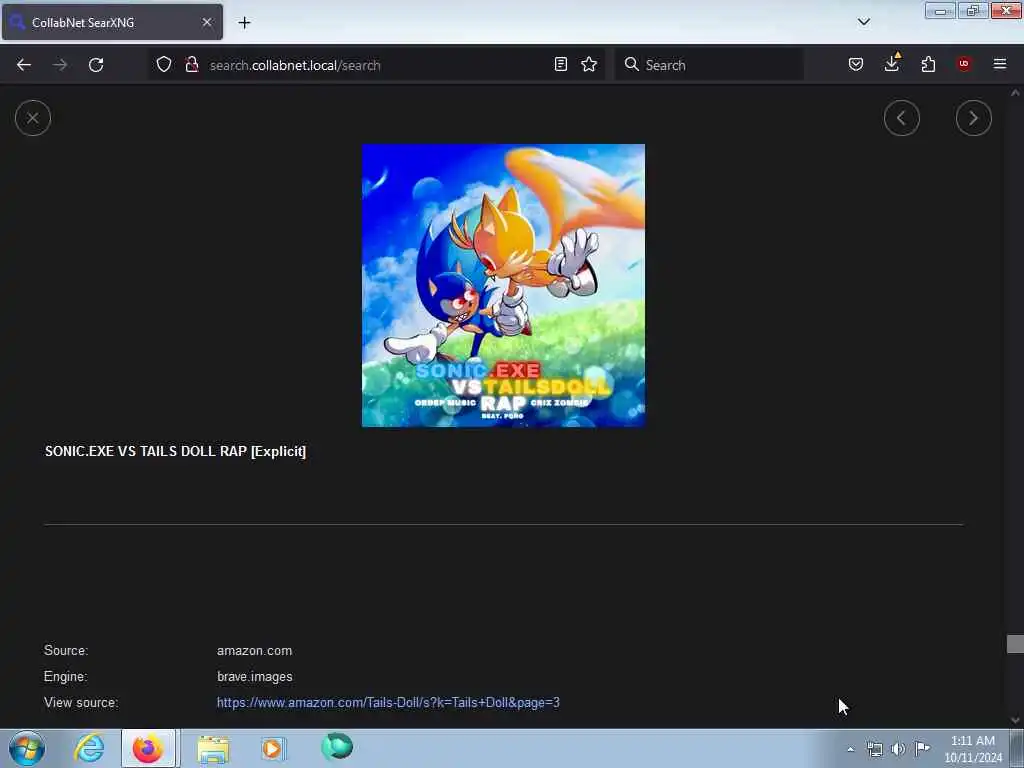Go to the previous image result
The image size is (1024, 768).
pyautogui.click(x=901, y=118)
